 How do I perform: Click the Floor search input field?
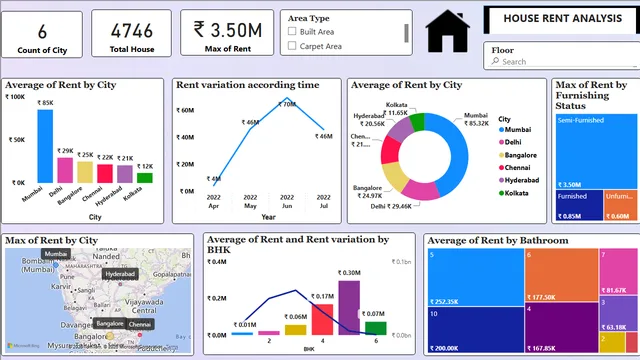coord(563,62)
